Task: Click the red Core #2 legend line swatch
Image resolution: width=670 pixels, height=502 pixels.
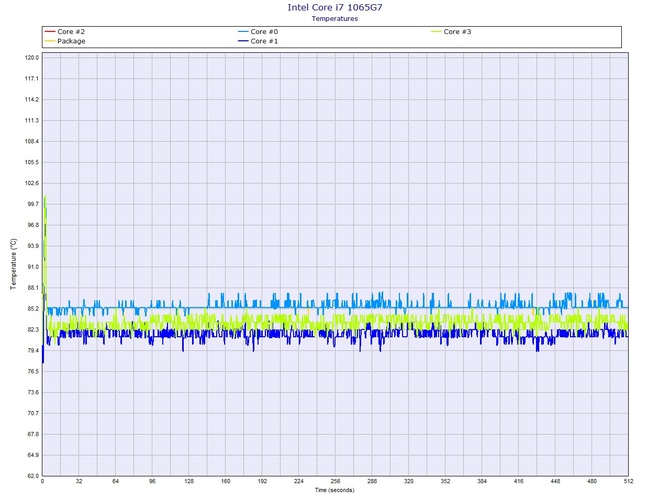Action: coord(50,32)
